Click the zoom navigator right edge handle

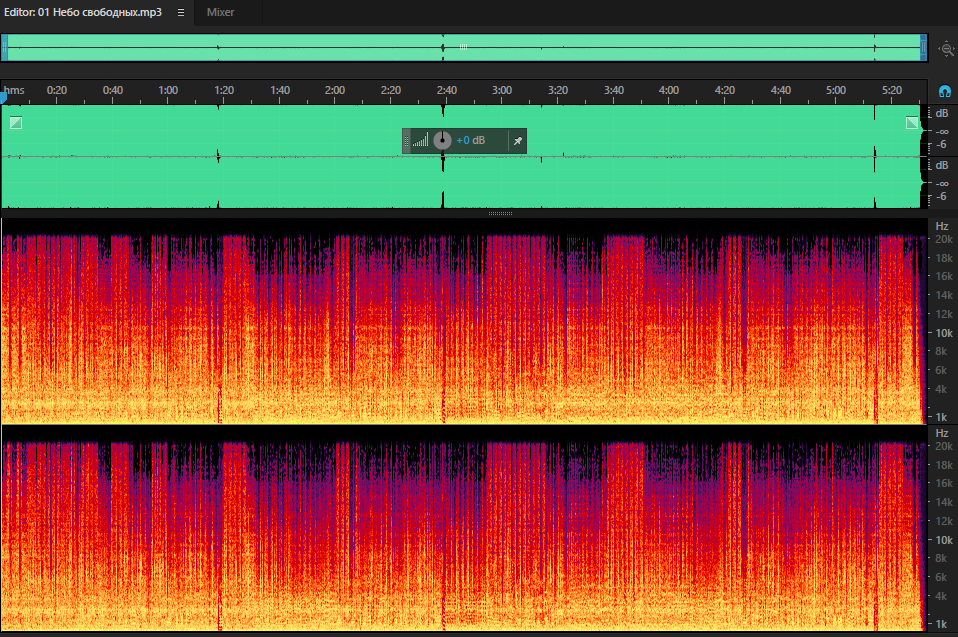click(x=923, y=48)
